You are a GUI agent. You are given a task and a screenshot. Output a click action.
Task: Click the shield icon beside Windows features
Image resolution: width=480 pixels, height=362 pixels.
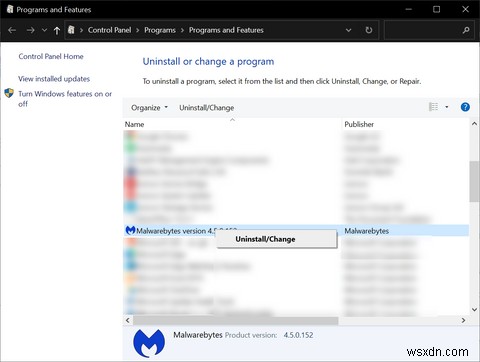pos(9,93)
